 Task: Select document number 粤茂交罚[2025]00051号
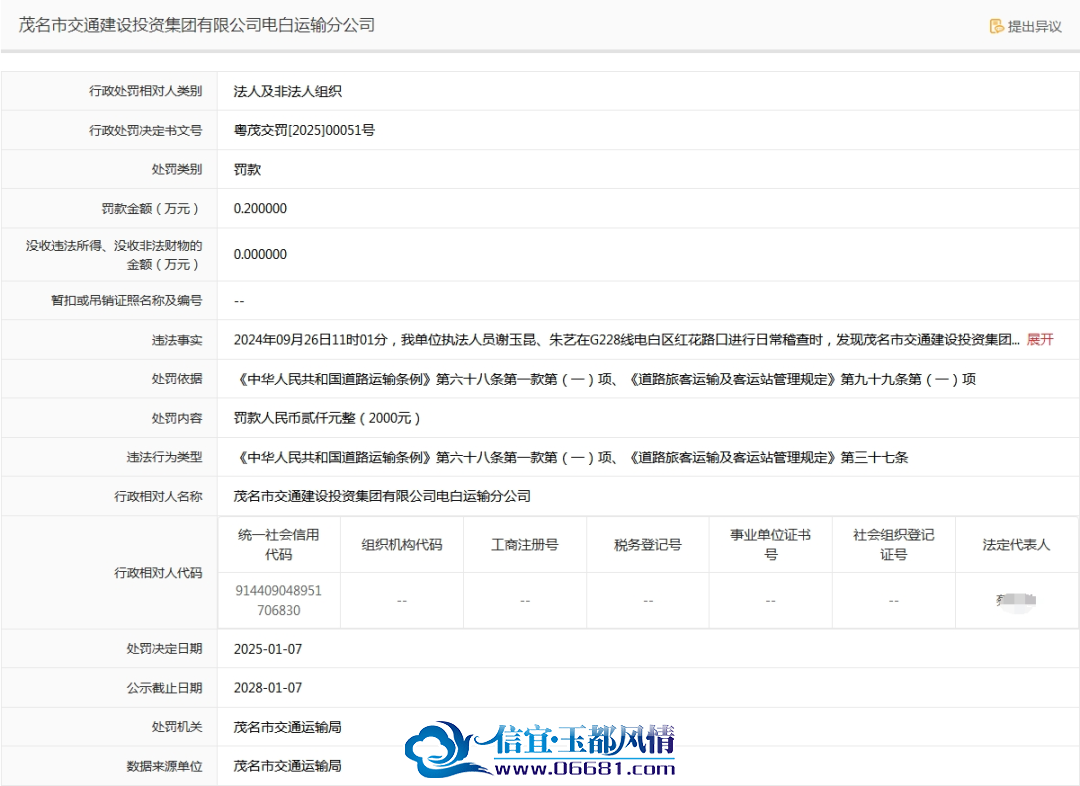(304, 130)
